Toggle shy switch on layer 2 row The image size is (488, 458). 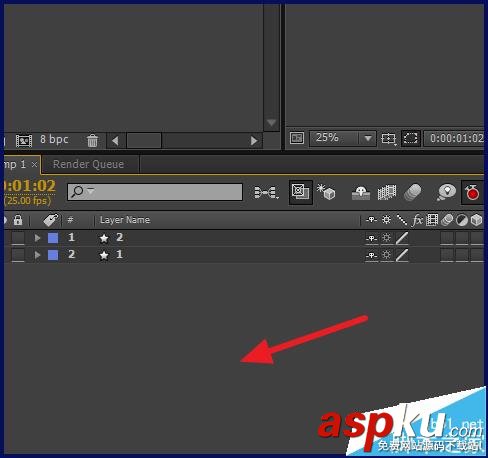pos(371,256)
